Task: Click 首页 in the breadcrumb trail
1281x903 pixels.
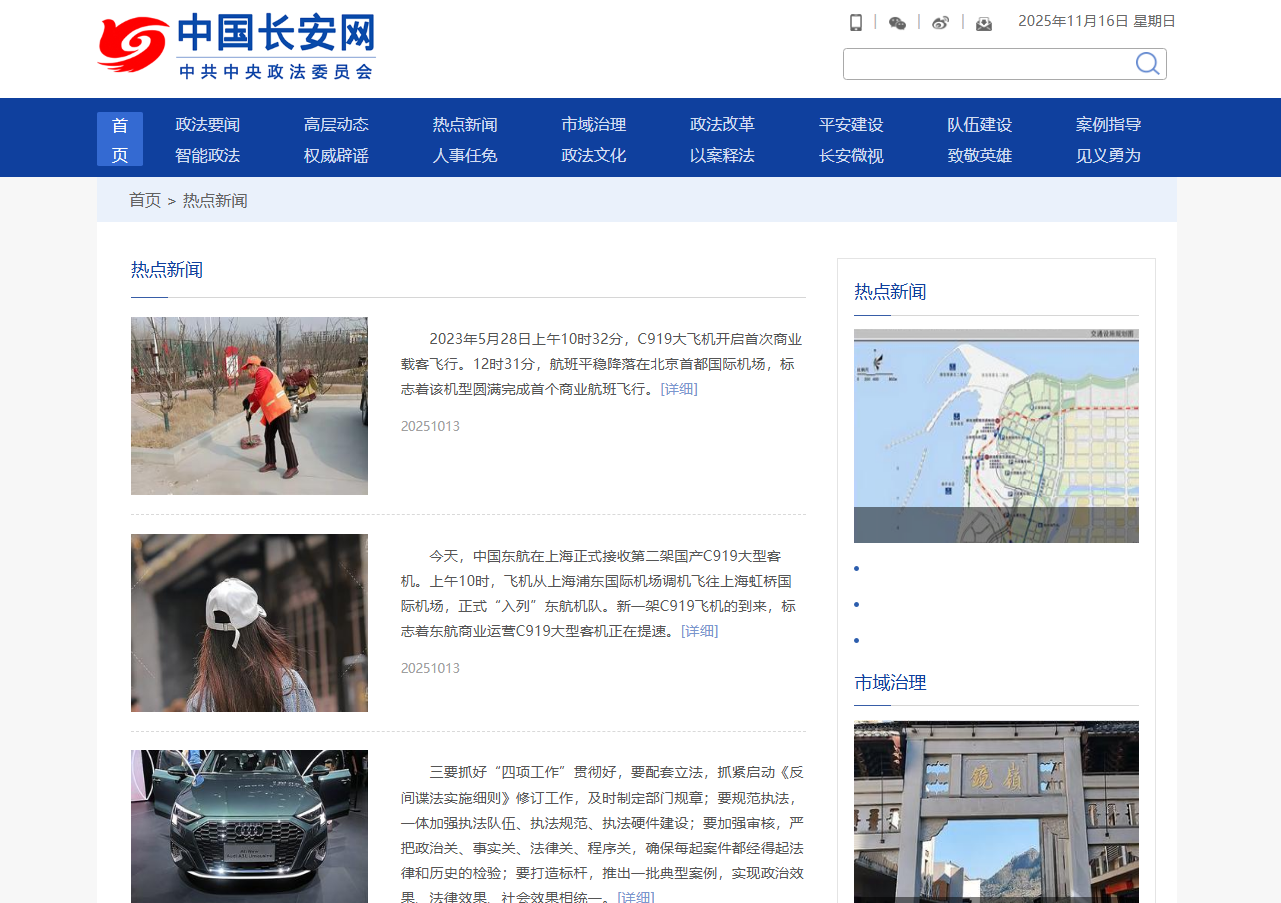Action: click(145, 201)
